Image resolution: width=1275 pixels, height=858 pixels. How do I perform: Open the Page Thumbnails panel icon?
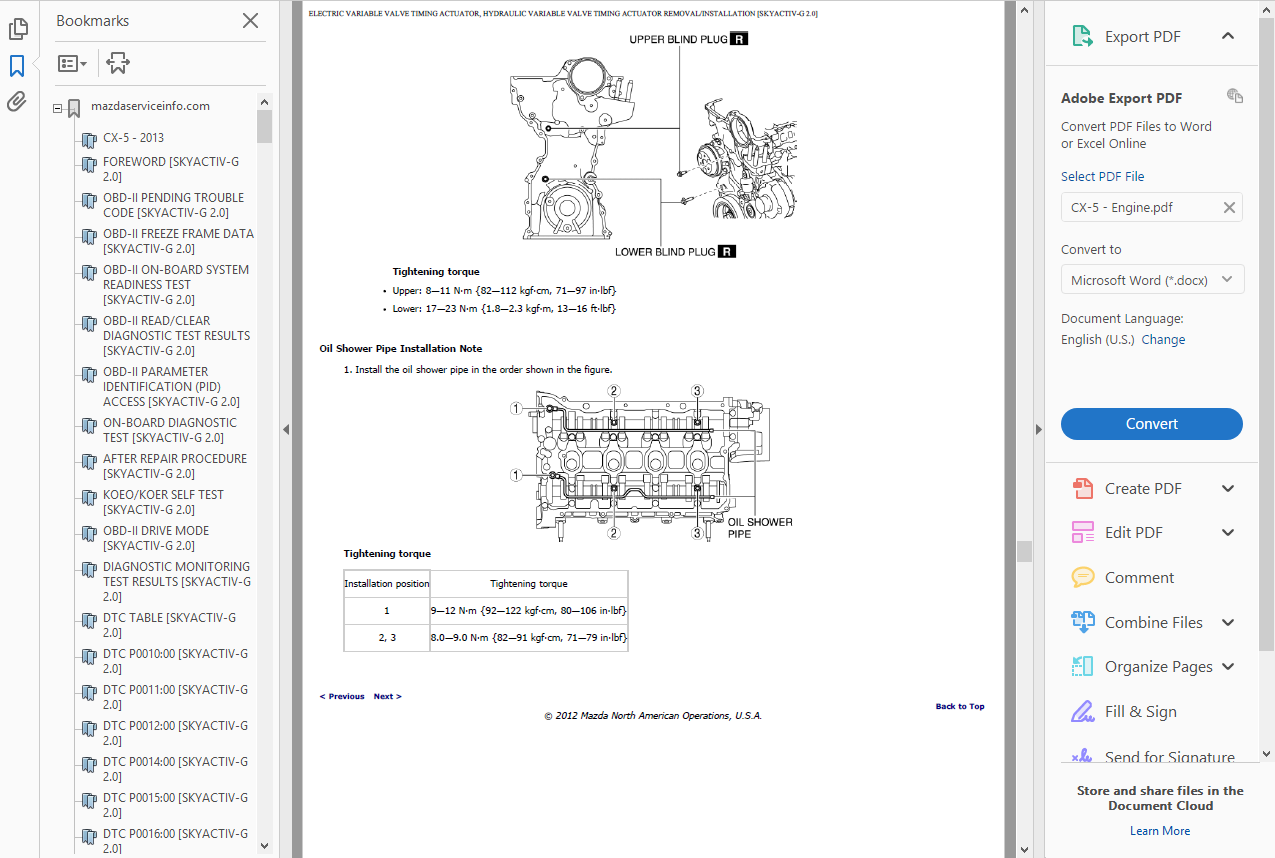click(17, 29)
